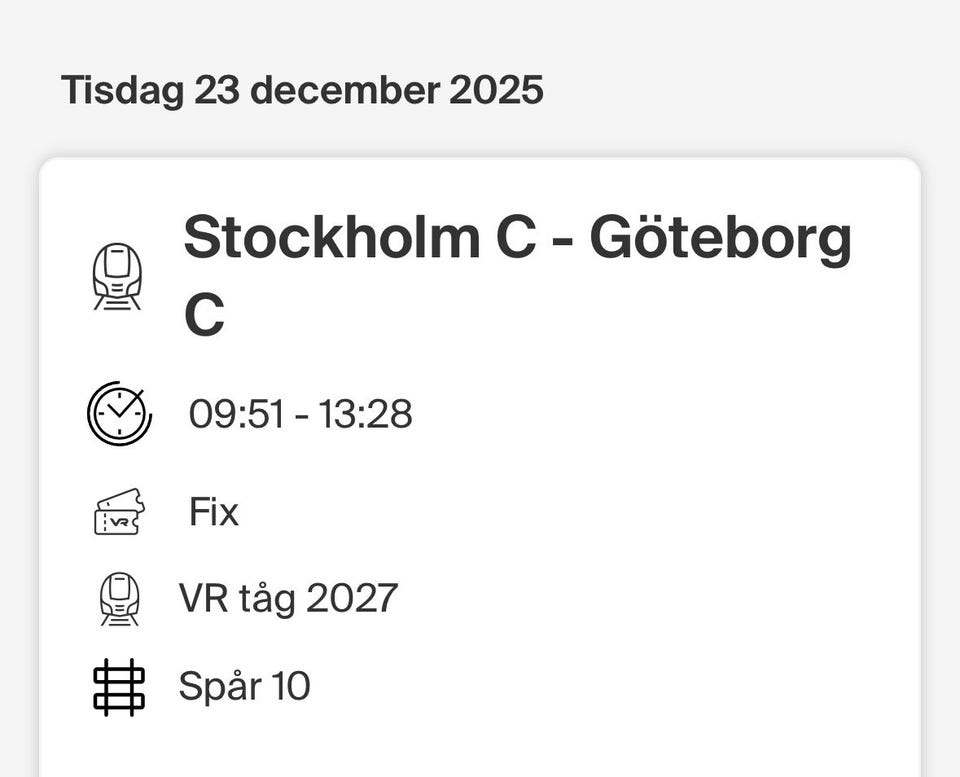This screenshot has width=960, height=777.
Task: Click the large train icon beside the route title
Action: (x=117, y=276)
